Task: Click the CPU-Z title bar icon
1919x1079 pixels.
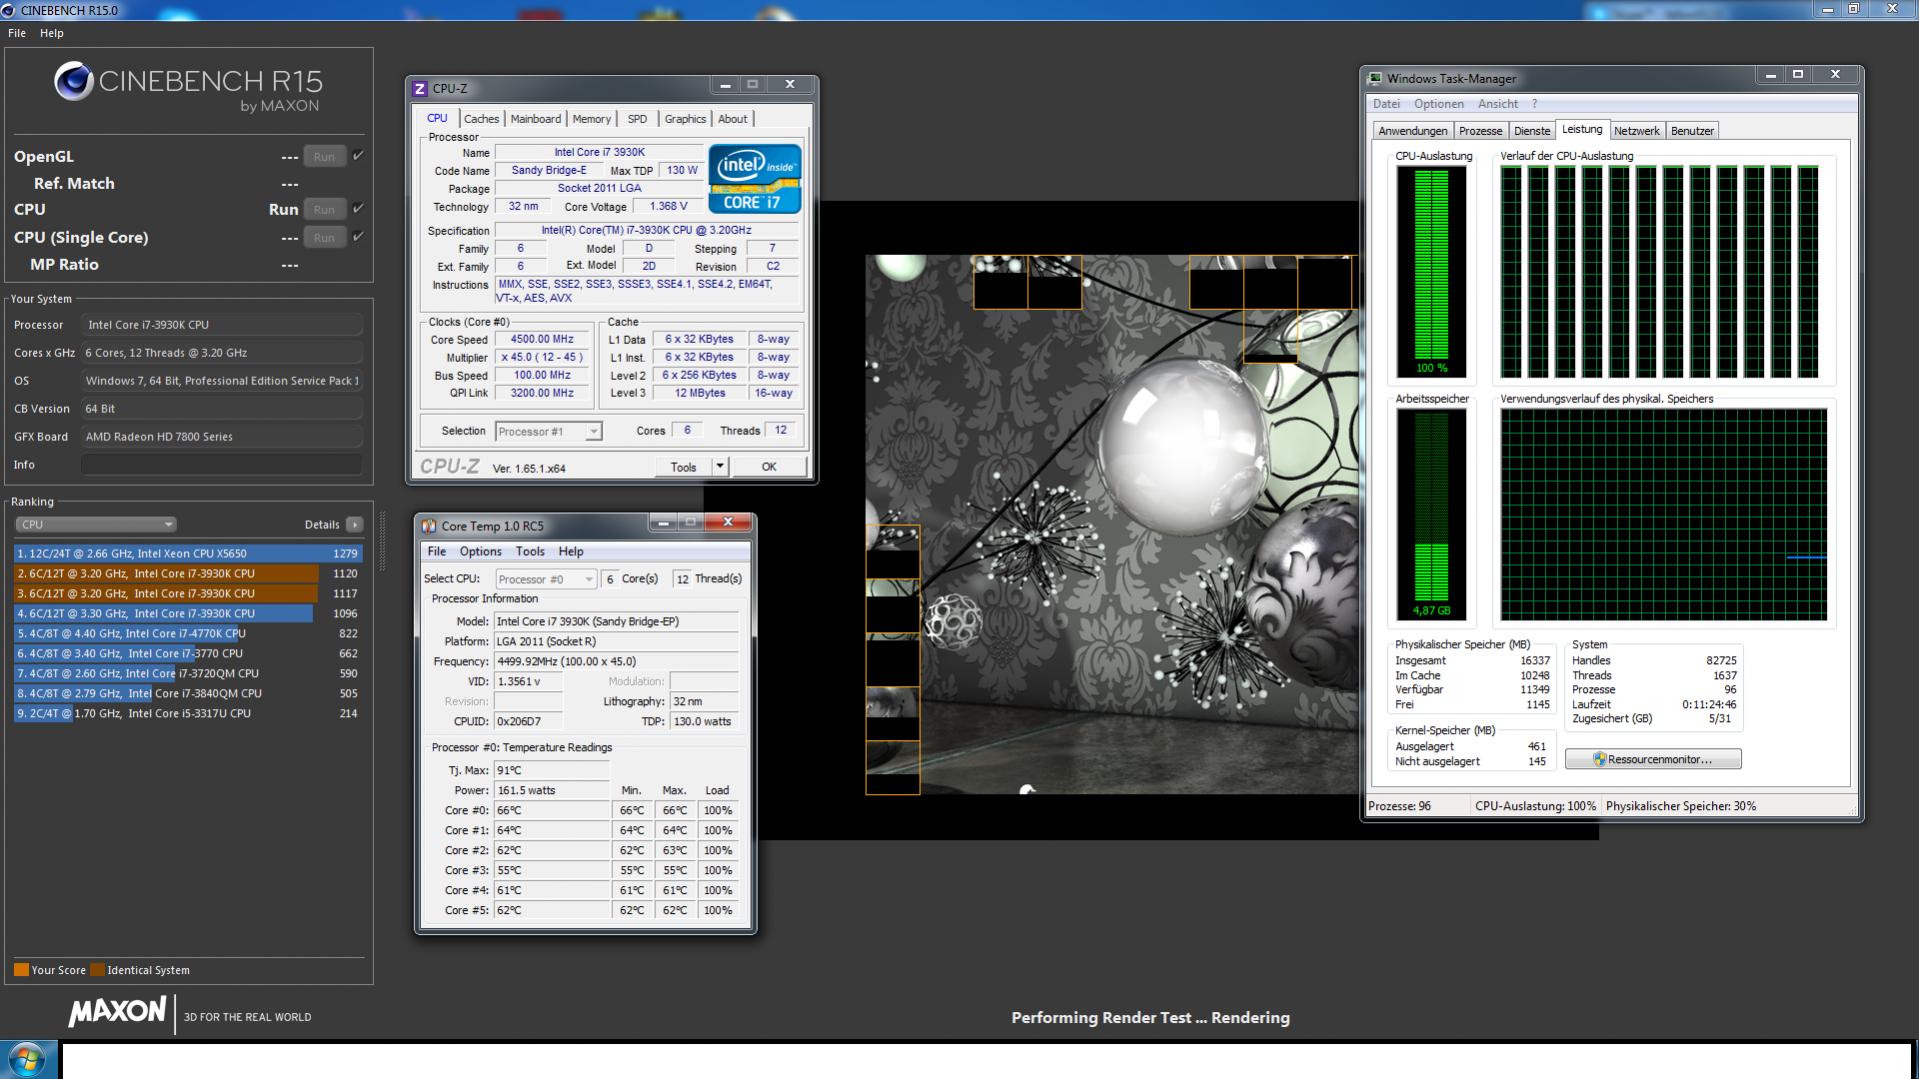Action: click(420, 89)
